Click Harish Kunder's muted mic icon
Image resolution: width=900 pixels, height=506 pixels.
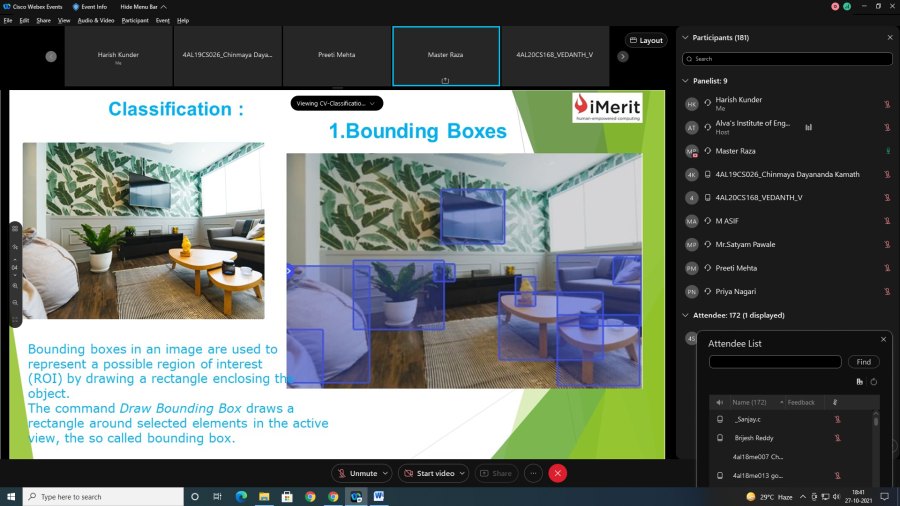887,104
